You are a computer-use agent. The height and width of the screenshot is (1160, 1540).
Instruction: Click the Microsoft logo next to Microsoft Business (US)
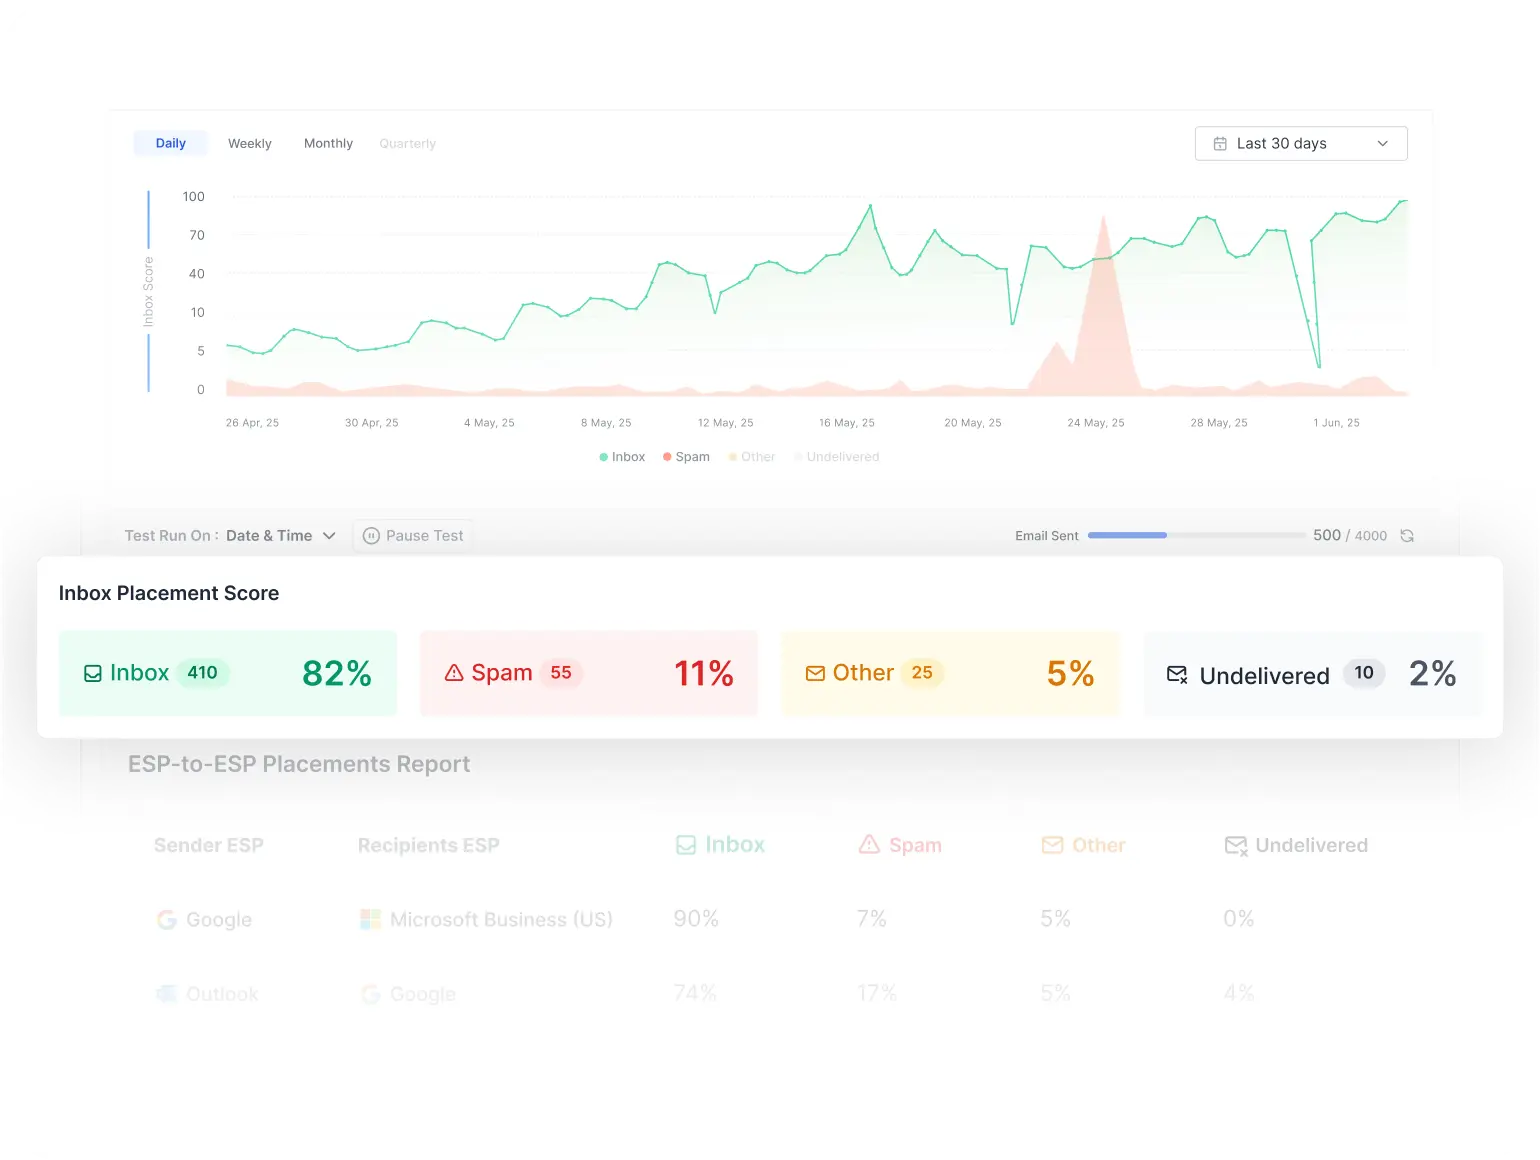pyautogui.click(x=371, y=919)
